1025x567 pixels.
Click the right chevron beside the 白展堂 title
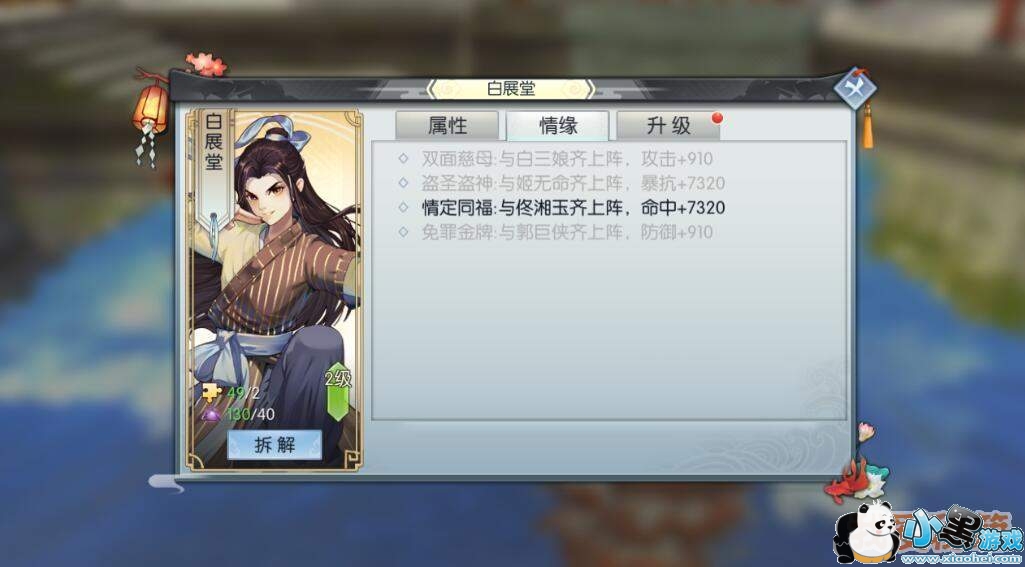[x=590, y=89]
